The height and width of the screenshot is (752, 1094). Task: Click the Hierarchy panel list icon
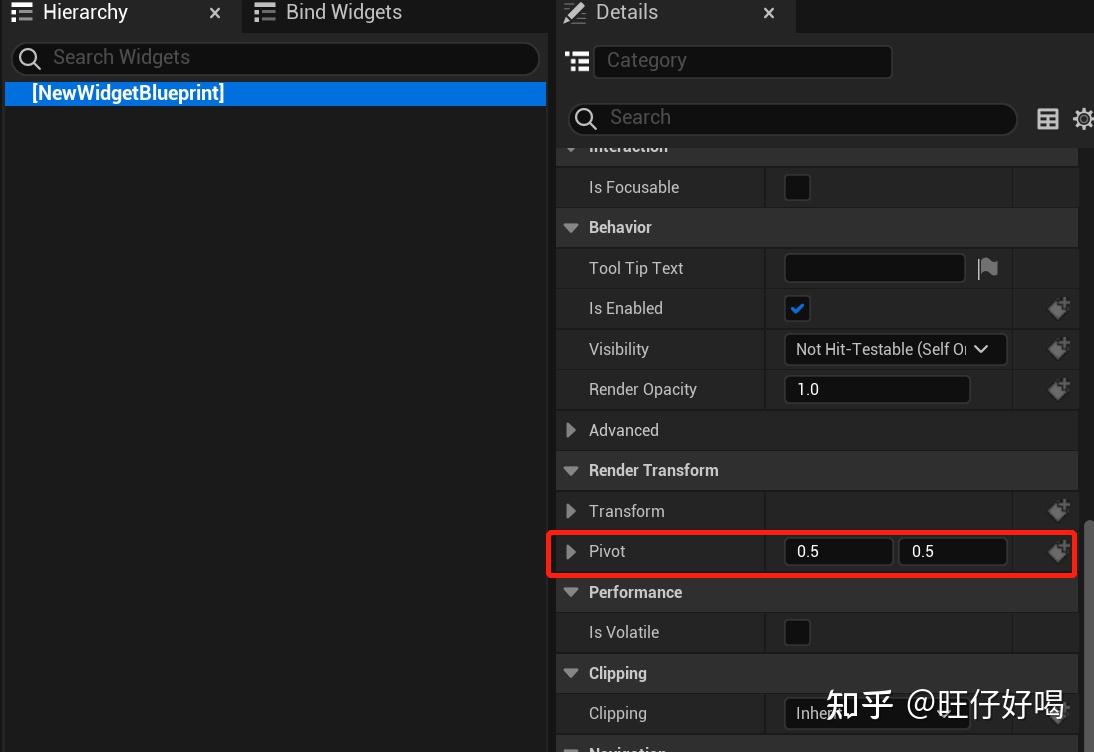pyautogui.click(x=22, y=12)
